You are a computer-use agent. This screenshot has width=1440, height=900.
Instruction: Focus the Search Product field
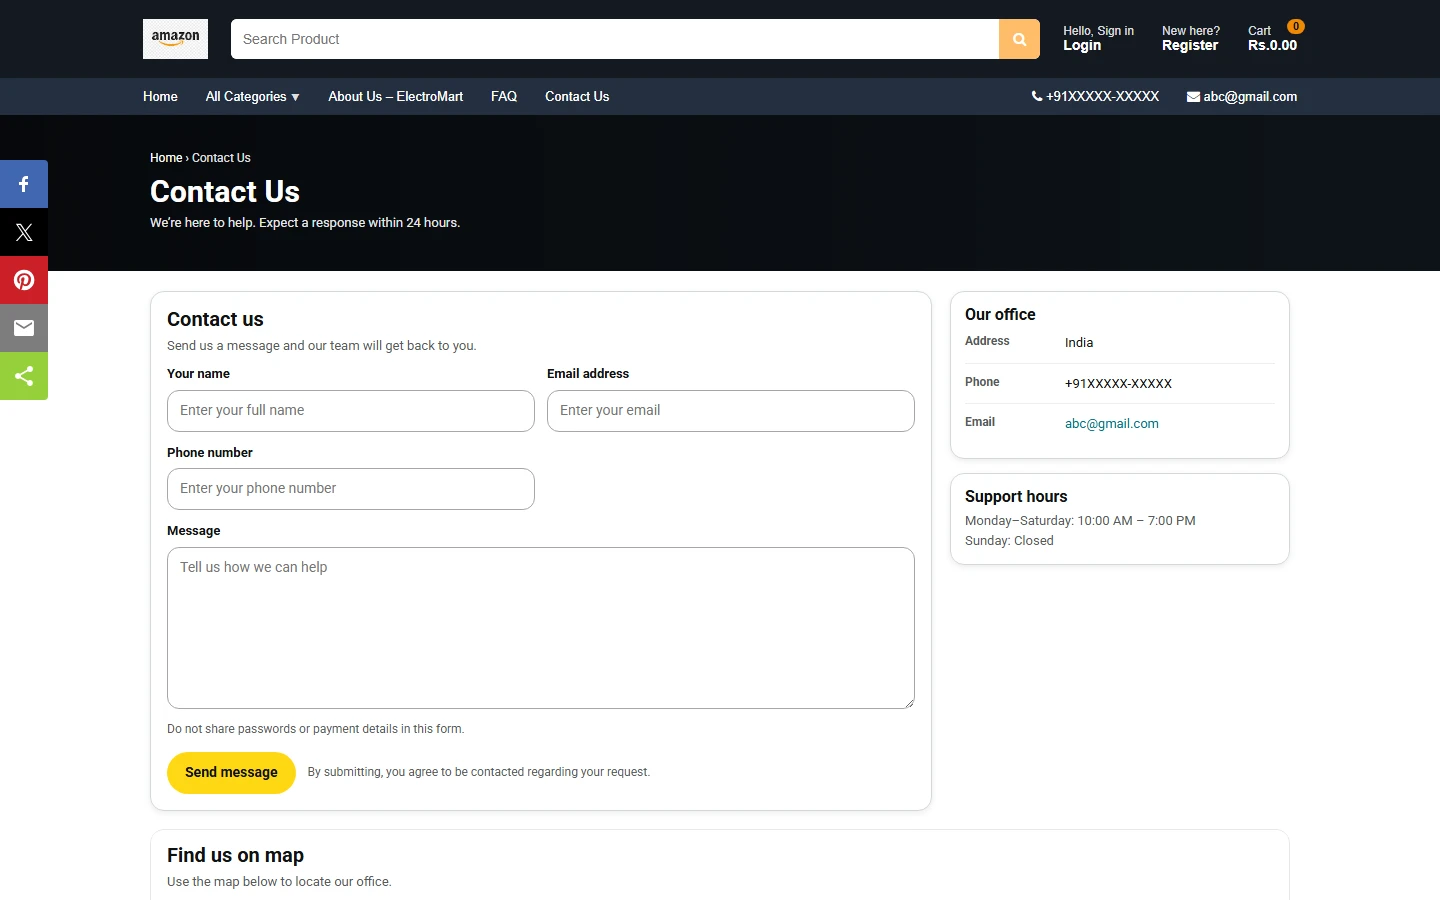coord(615,39)
